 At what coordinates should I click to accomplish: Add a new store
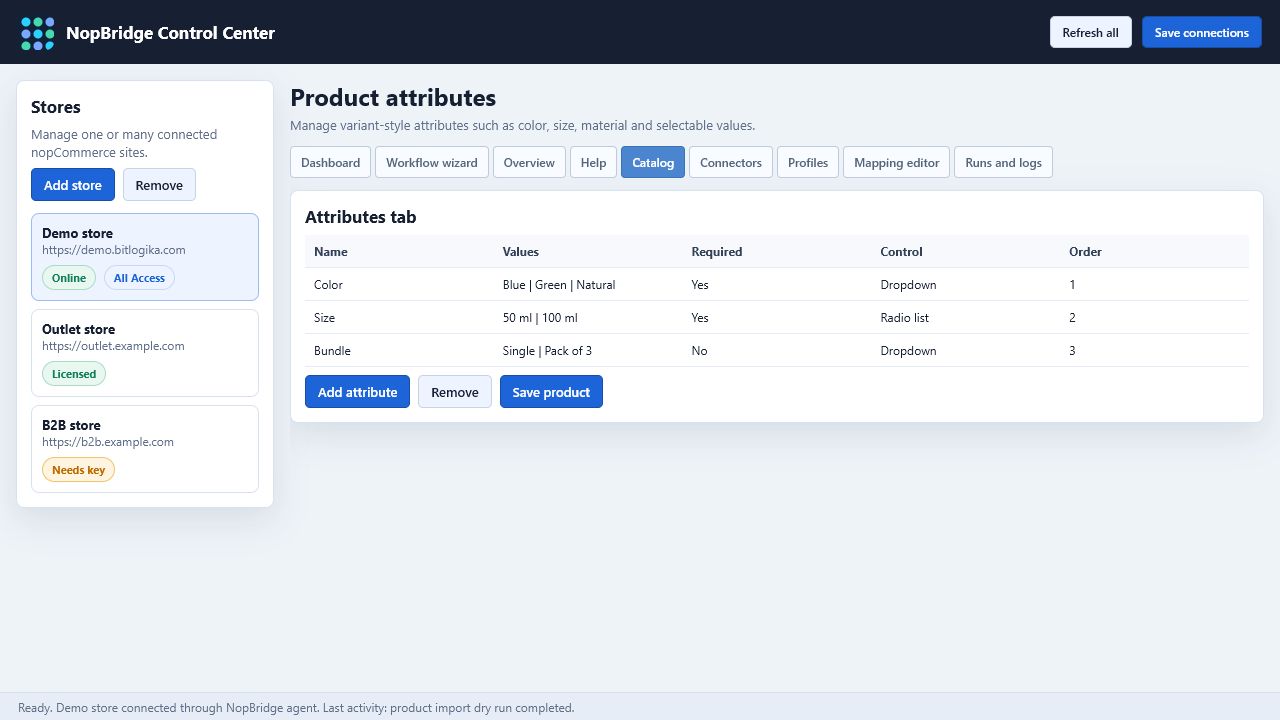coord(73,185)
